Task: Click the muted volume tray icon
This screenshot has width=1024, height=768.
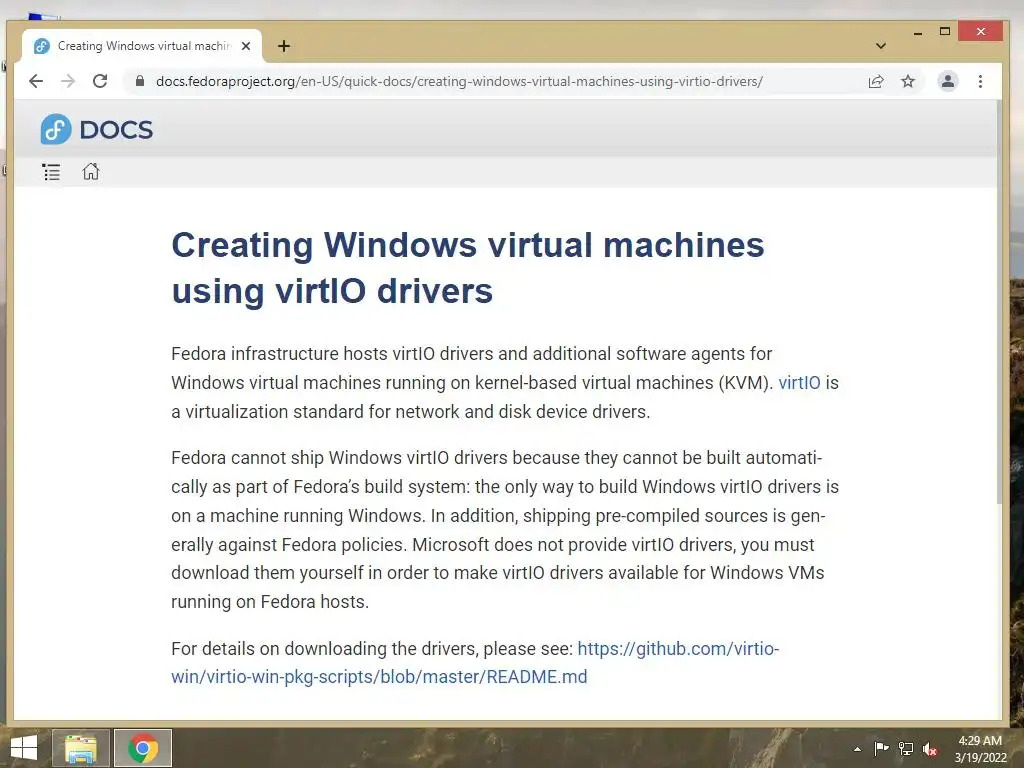Action: tap(930, 749)
